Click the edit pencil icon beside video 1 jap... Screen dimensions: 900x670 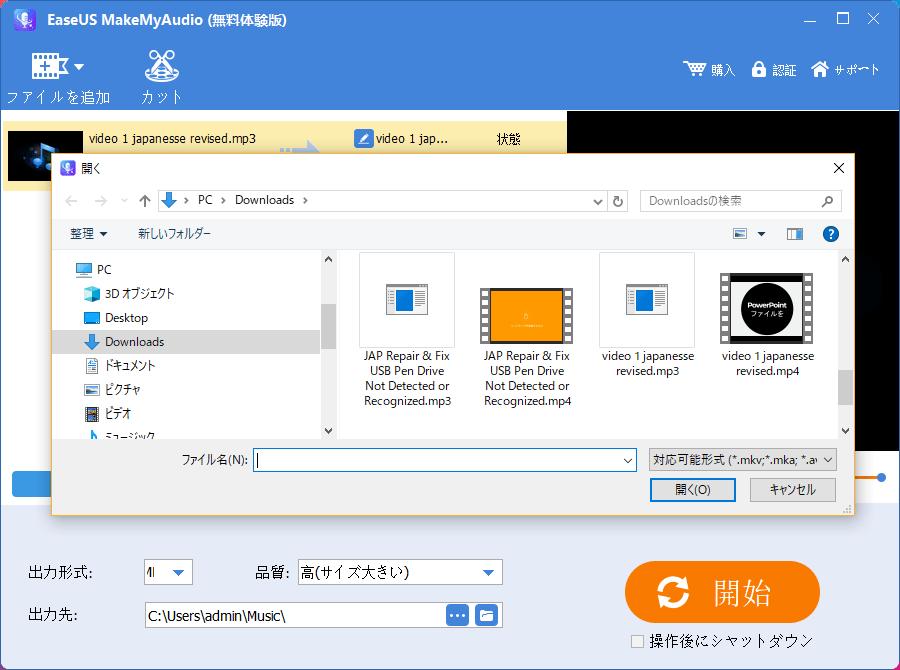click(x=363, y=138)
